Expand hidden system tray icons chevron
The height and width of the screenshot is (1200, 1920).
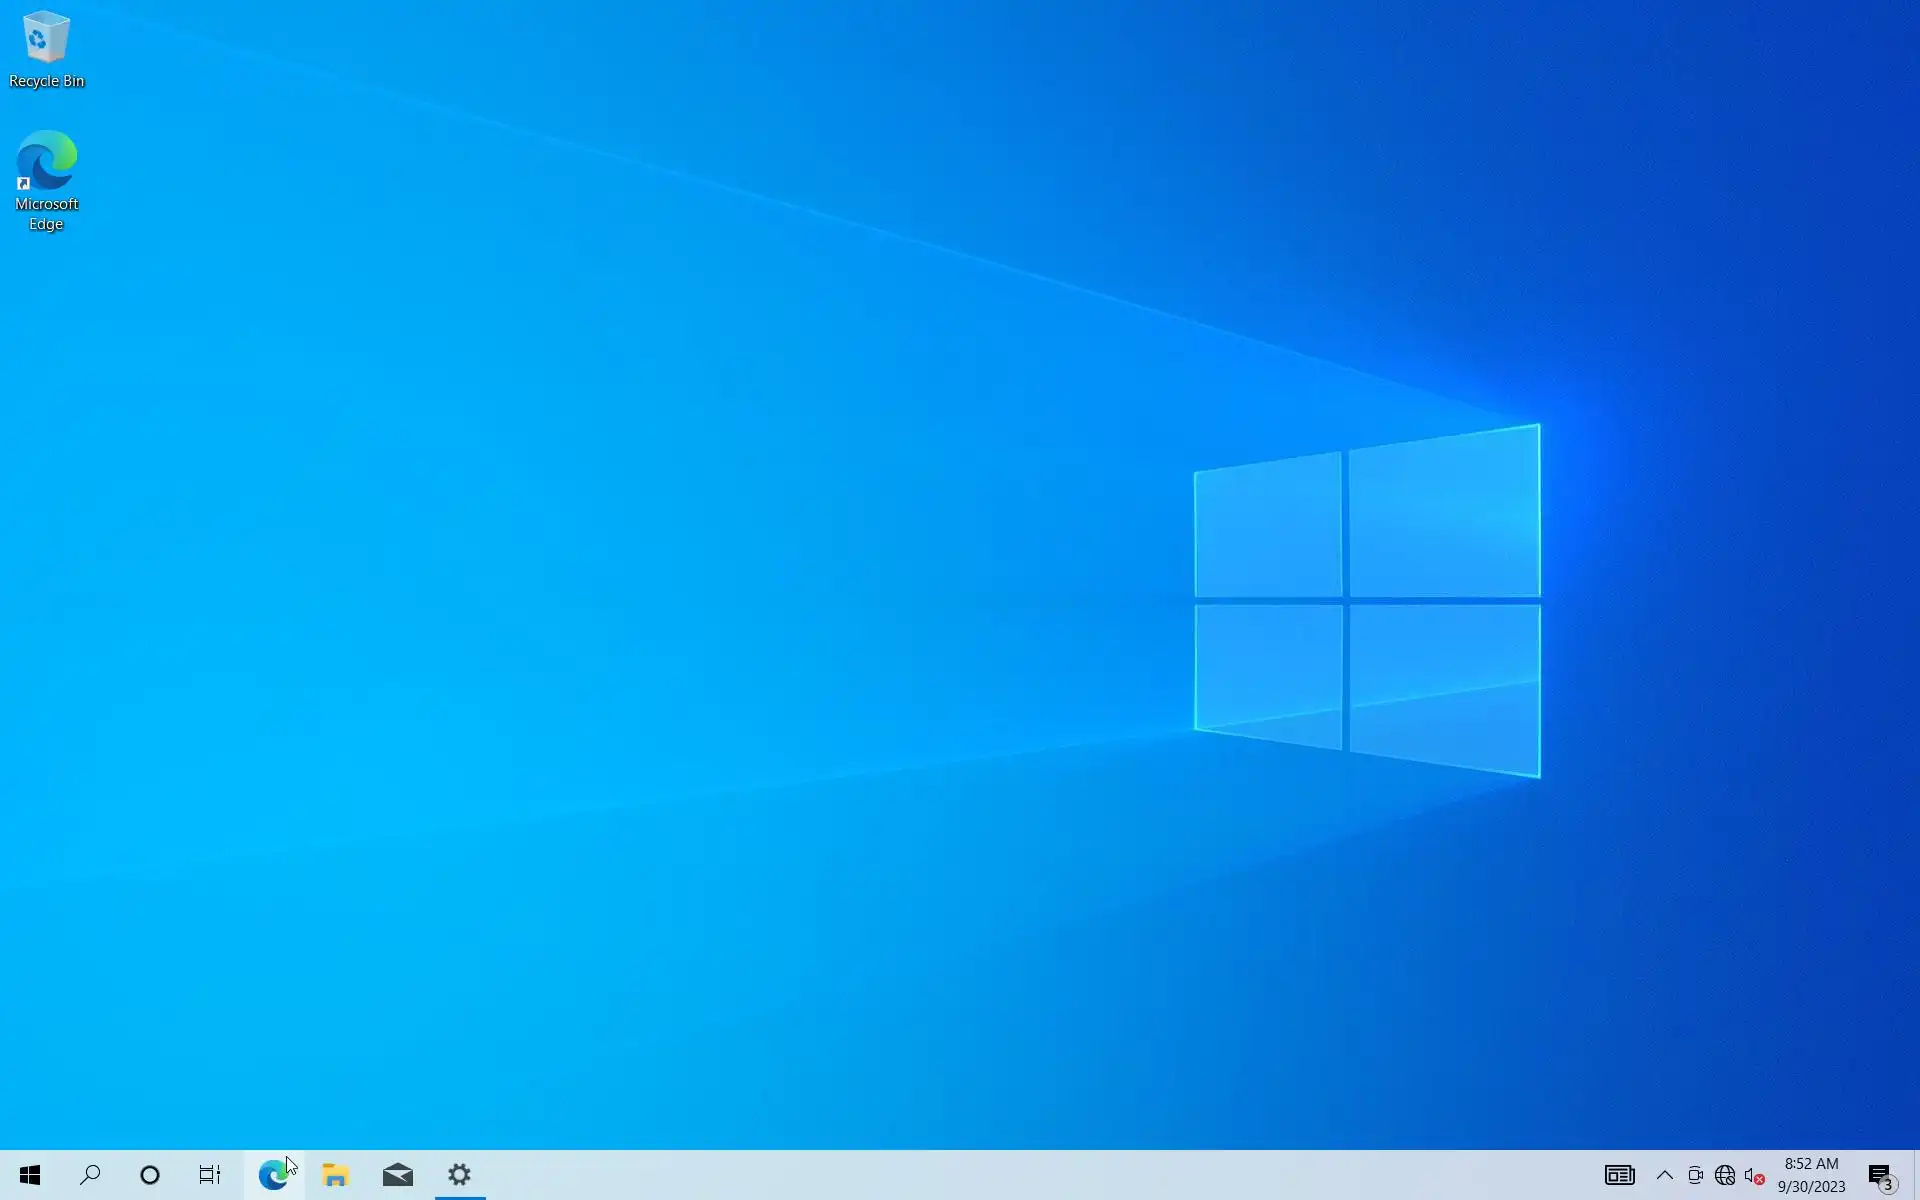1664,1175
